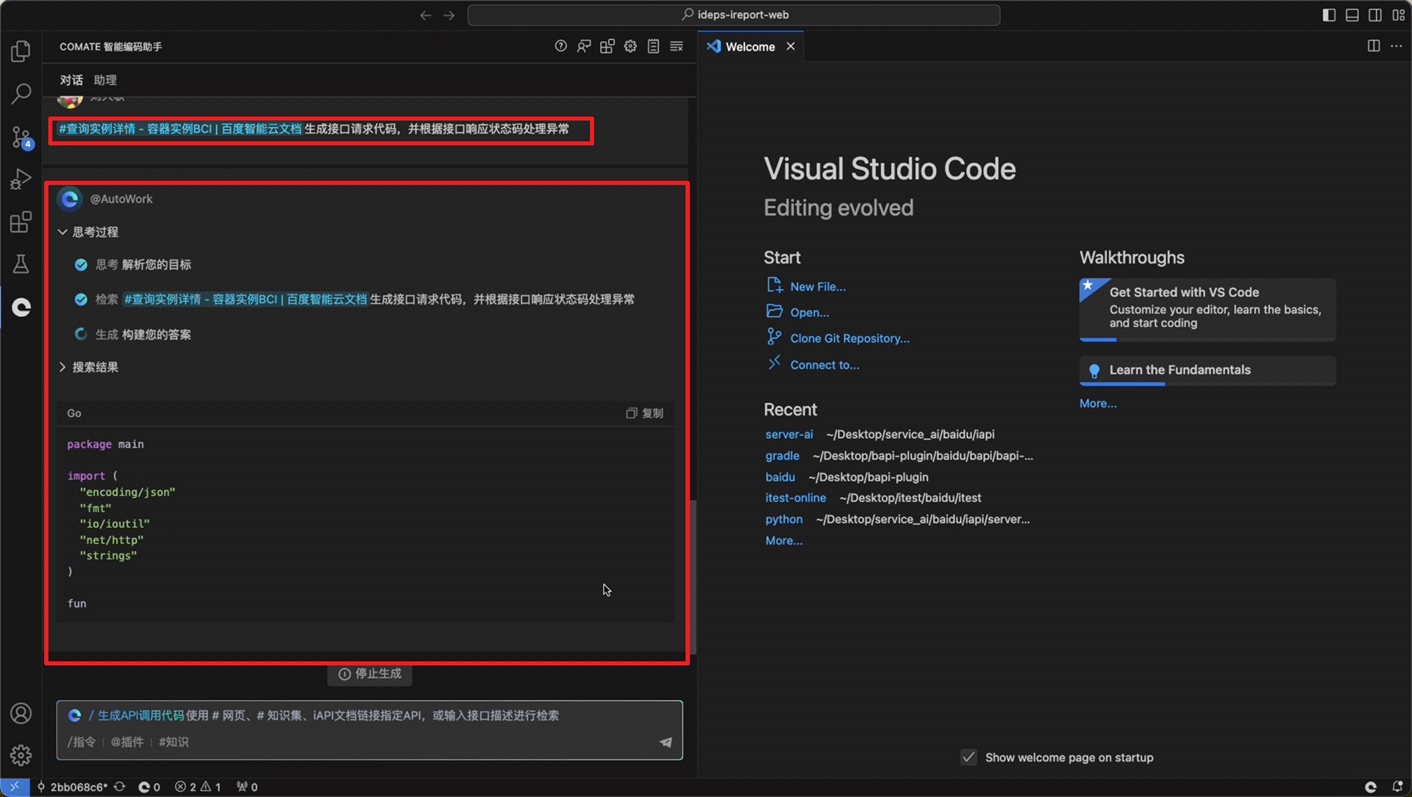Screen dimensions: 1412x797
Task: Open the plugin blocks icon in Comate header
Action: (x=607, y=46)
